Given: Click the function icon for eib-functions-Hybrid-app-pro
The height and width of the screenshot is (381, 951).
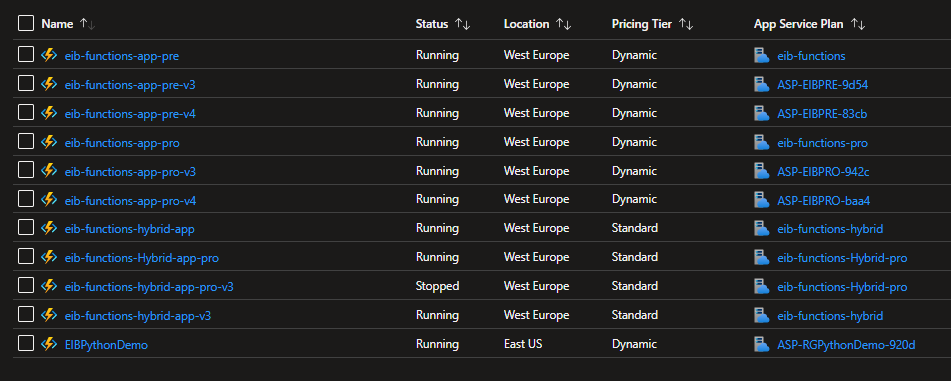Looking at the screenshot, I should [49, 257].
